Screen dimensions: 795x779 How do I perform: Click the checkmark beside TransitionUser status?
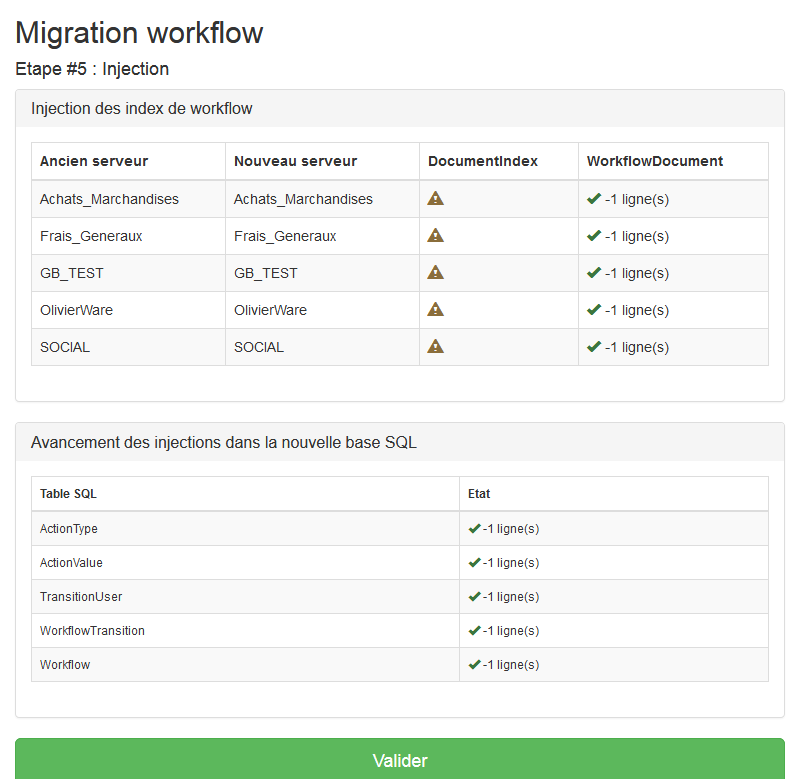tap(475, 597)
